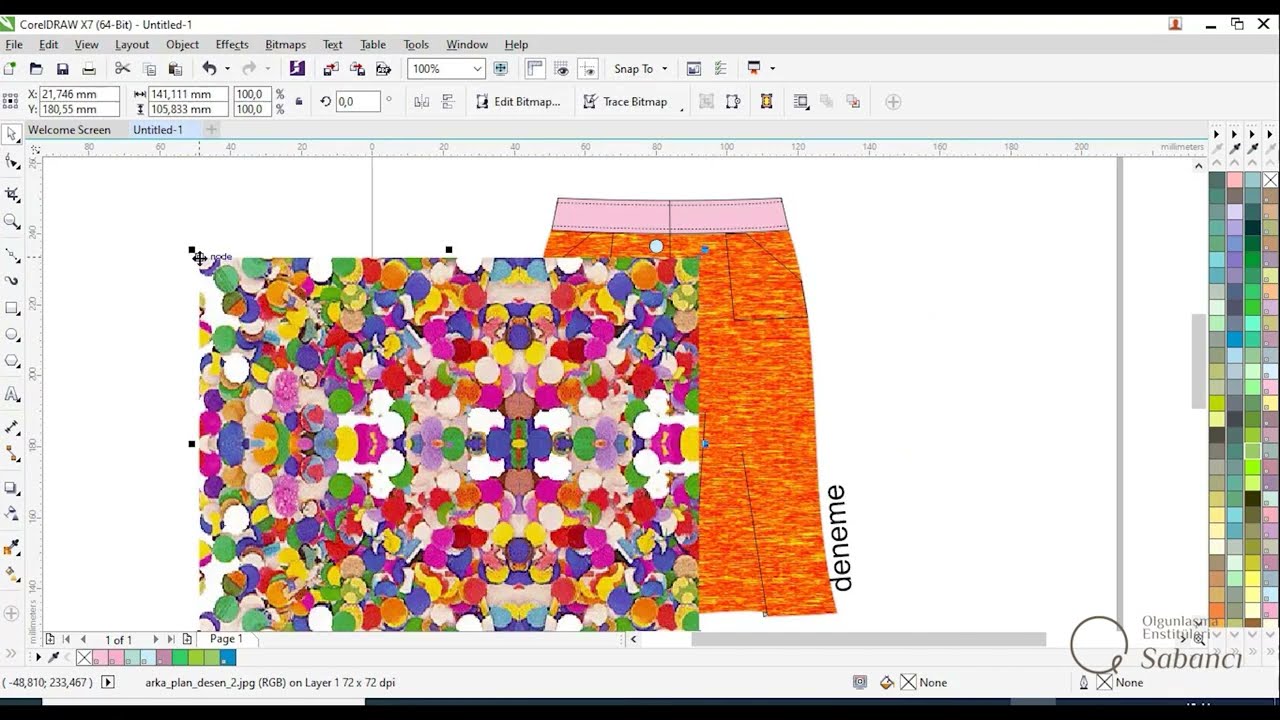Select the Freehand tool
The width and height of the screenshot is (1280, 720).
pyautogui.click(x=12, y=254)
